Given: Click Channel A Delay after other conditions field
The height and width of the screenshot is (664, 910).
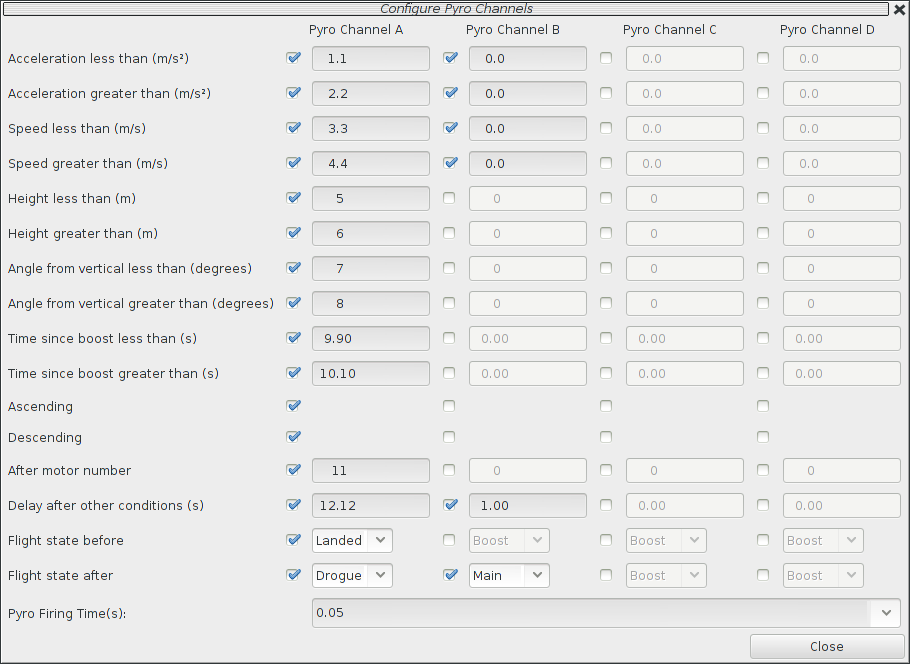Looking at the screenshot, I should point(370,506).
